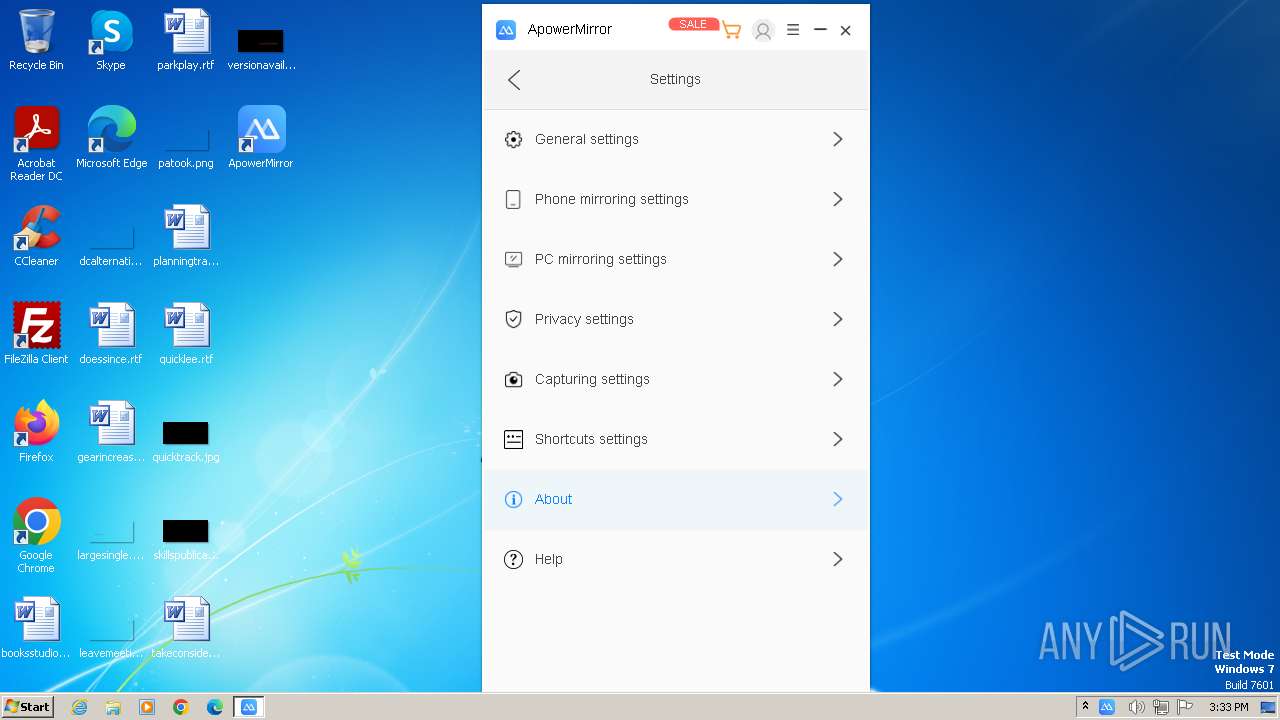
Task: Select the About entry
Action: (x=676, y=500)
